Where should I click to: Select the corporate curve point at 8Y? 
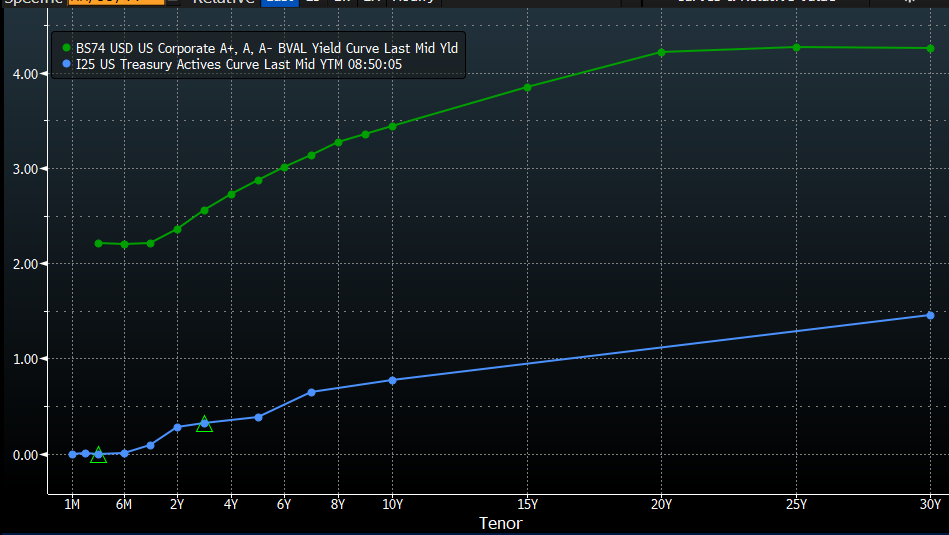tap(338, 143)
